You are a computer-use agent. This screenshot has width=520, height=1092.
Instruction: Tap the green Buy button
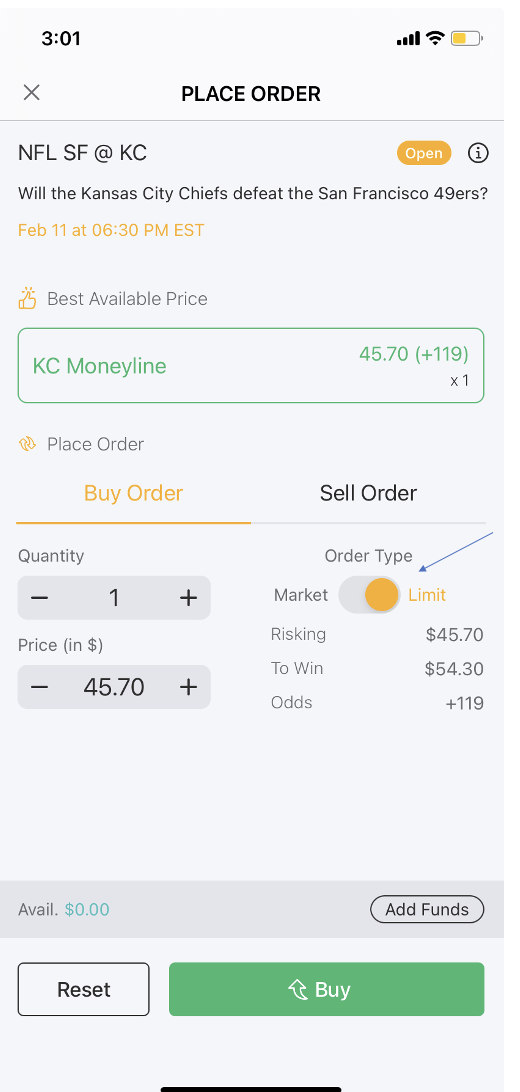[x=326, y=989]
